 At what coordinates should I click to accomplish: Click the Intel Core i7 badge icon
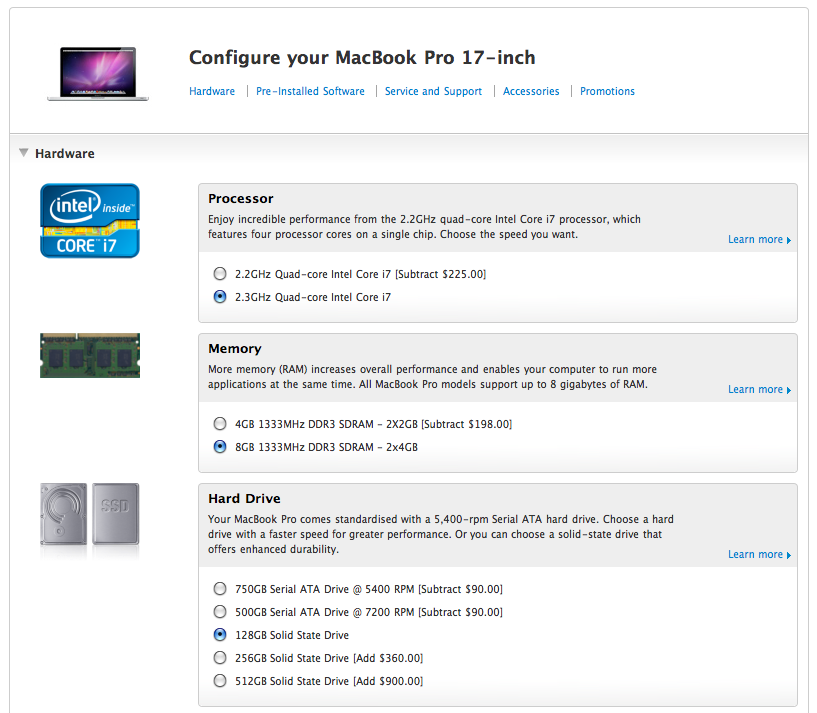[90, 220]
